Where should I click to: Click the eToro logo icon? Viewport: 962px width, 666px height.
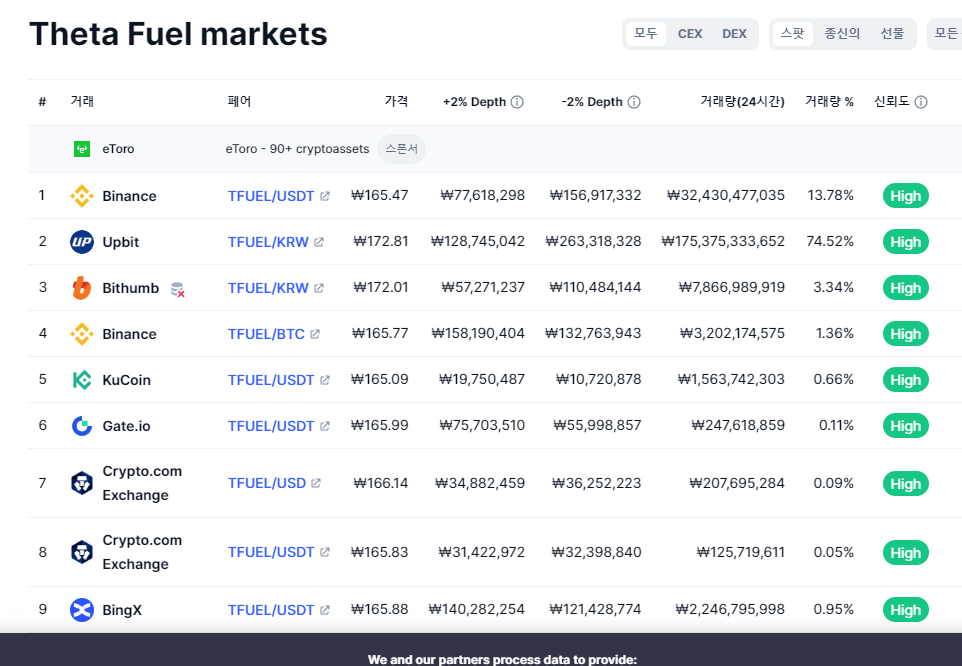[82, 149]
